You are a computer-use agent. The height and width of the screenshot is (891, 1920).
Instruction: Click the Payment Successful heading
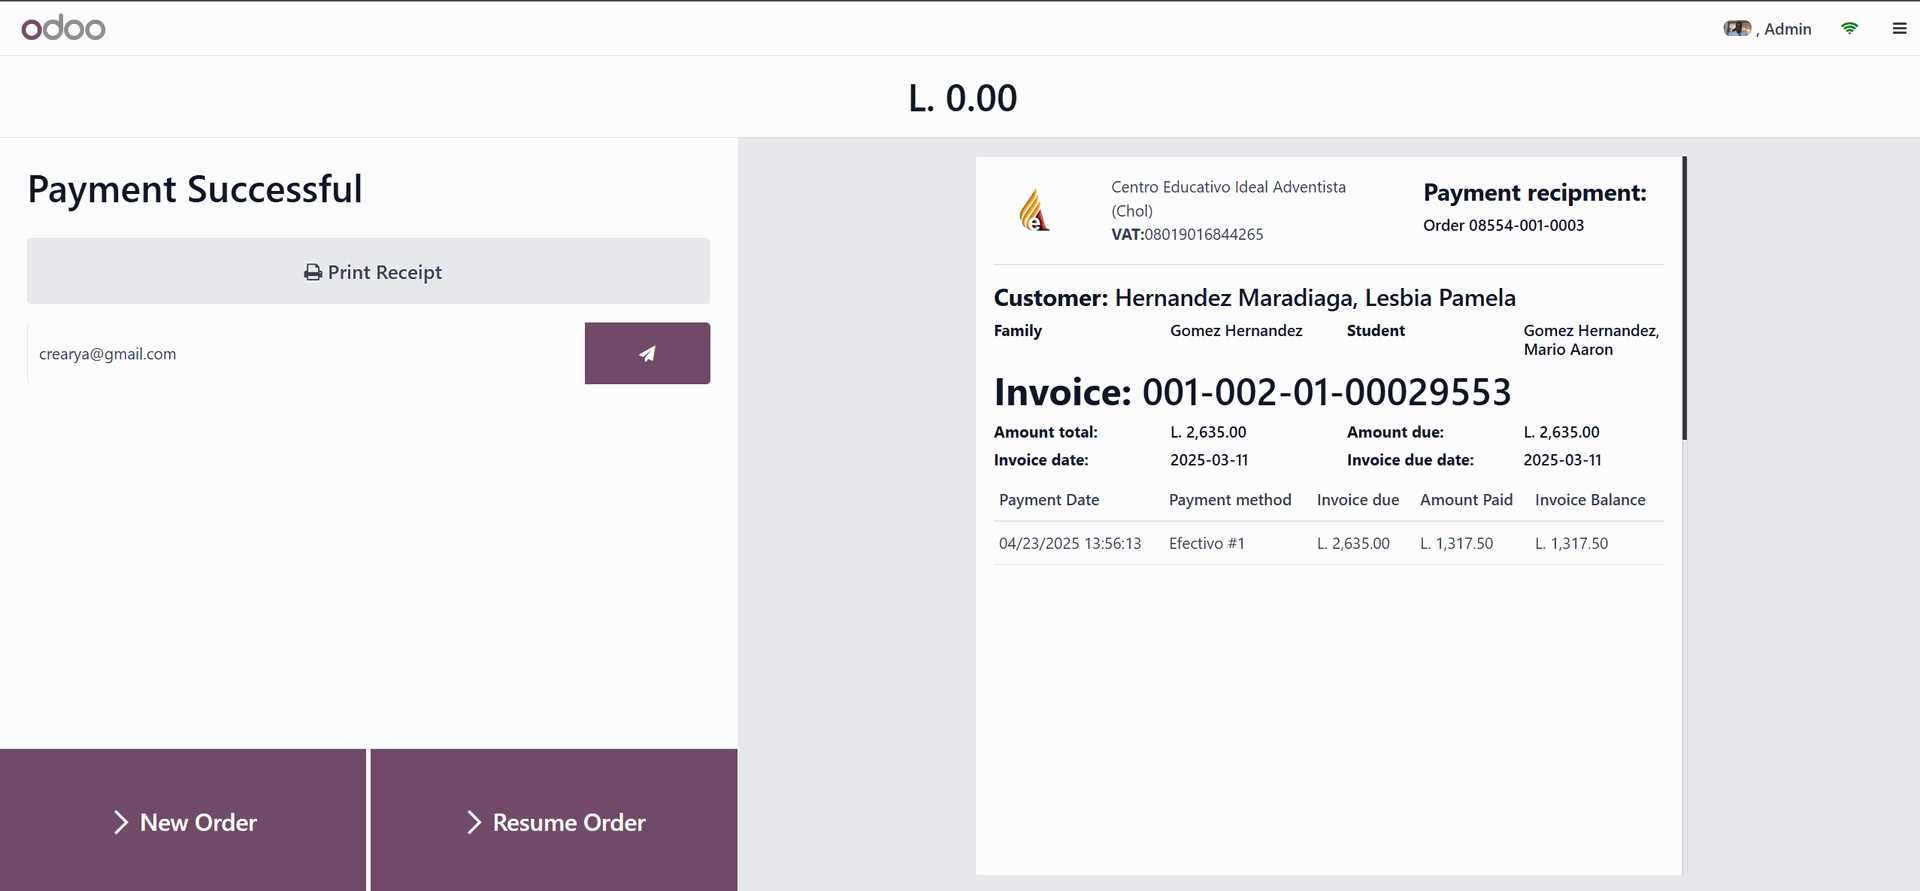195,189
